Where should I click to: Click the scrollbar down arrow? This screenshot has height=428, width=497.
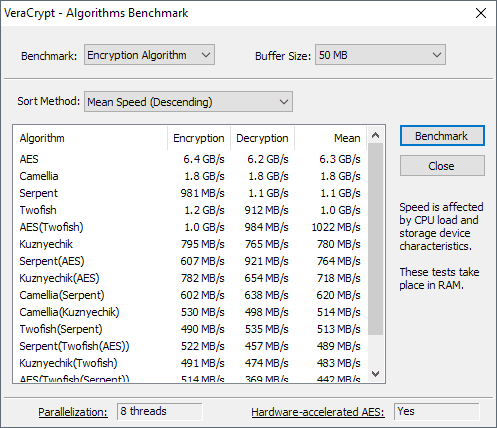pos(376,374)
